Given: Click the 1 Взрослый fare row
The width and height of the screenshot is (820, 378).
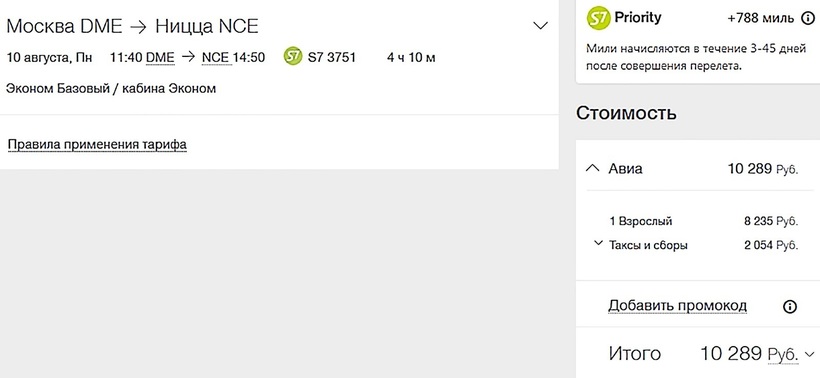Looking at the screenshot, I should 703,221.
